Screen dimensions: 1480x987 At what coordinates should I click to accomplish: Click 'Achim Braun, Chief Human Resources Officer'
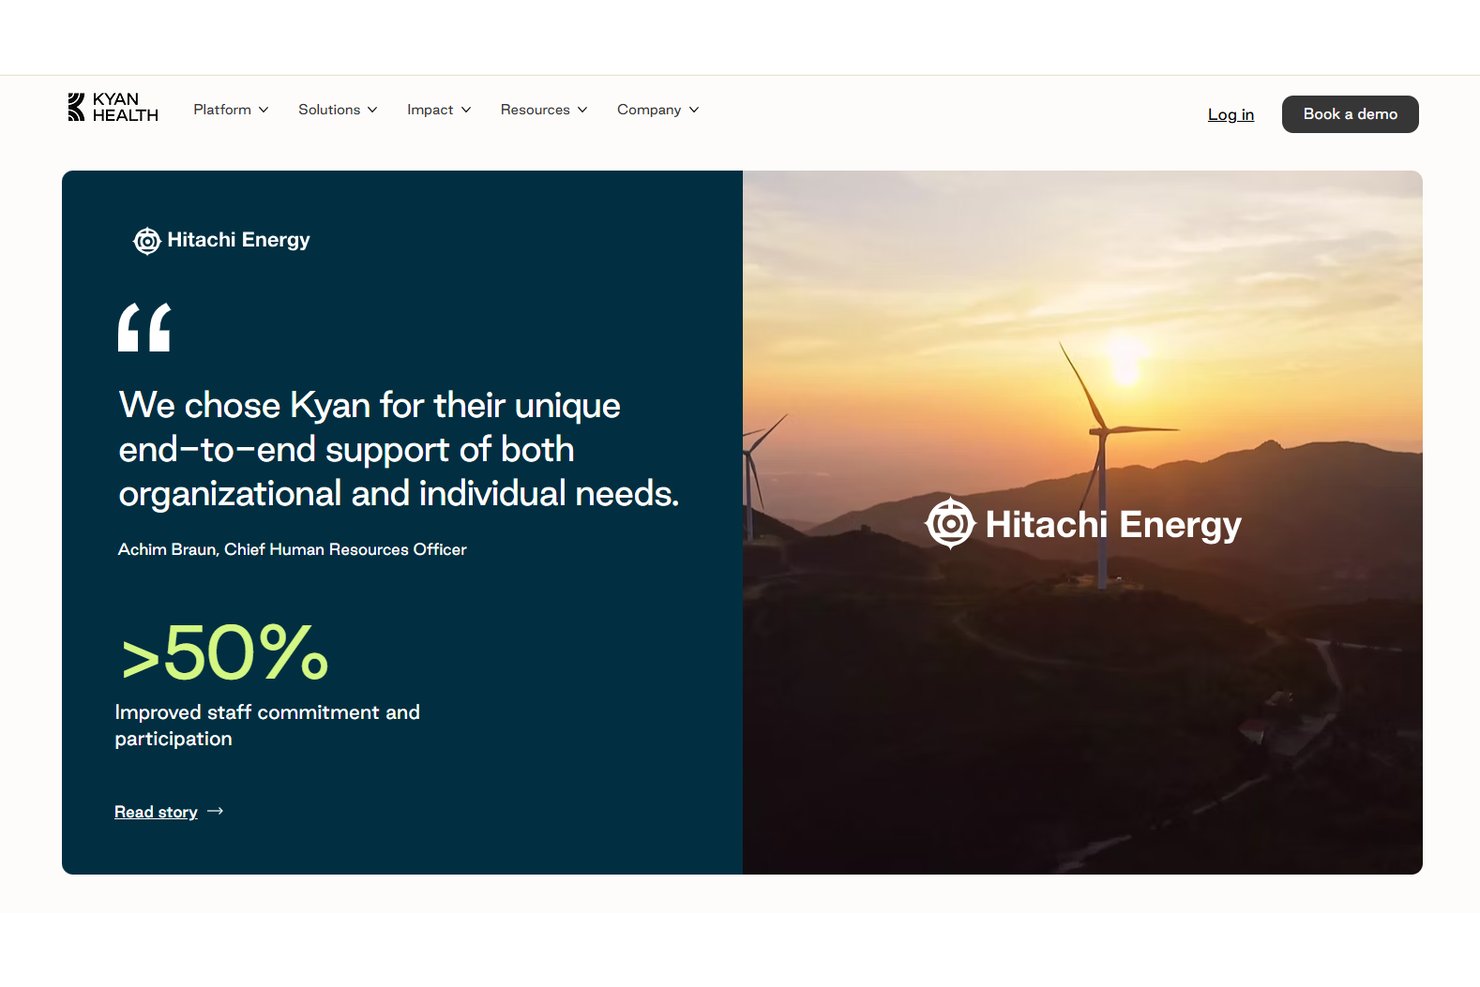pyautogui.click(x=292, y=550)
